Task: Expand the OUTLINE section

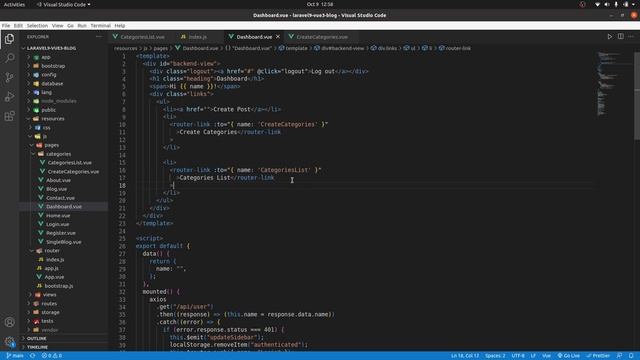Action: (37, 338)
